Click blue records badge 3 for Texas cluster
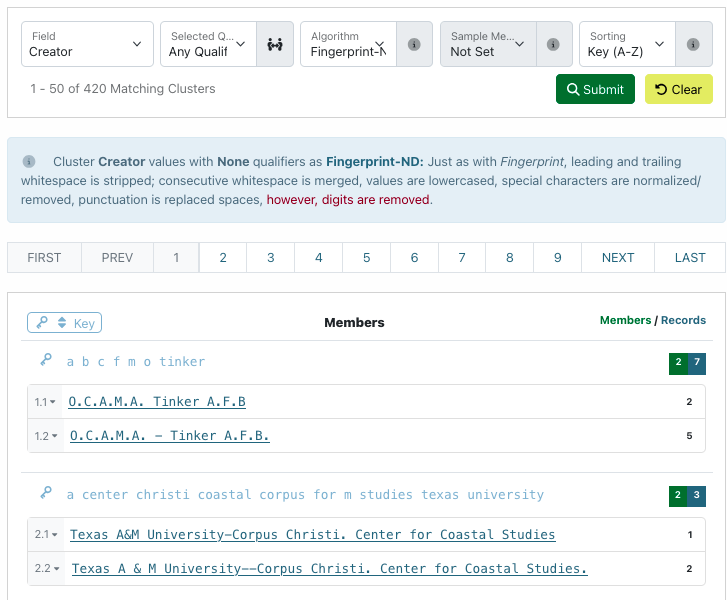Viewport: 727px width, 600px height. tap(697, 496)
